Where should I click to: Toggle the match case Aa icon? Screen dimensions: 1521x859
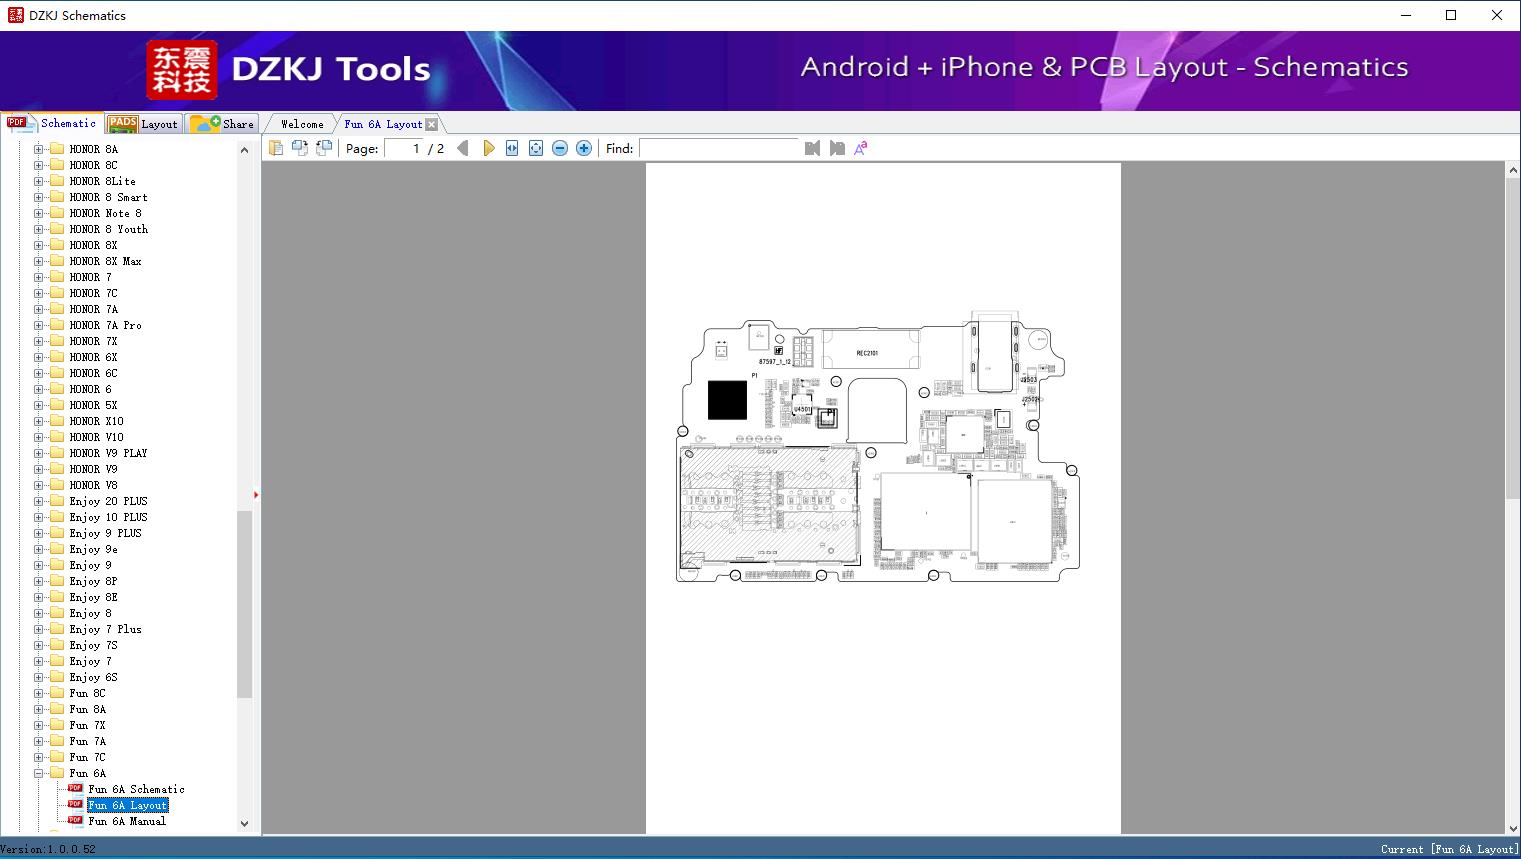point(861,148)
